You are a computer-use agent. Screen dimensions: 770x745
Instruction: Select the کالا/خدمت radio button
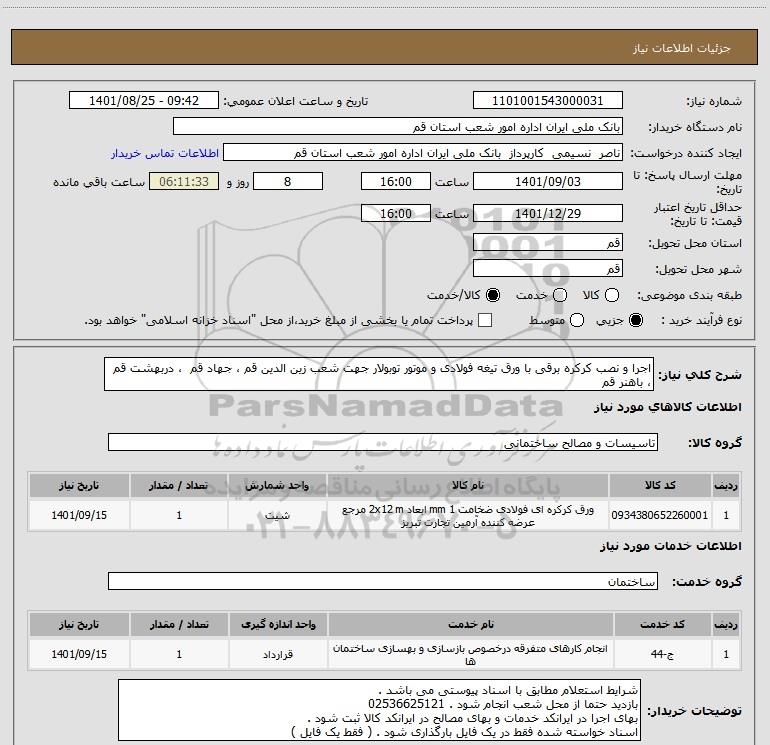493,295
